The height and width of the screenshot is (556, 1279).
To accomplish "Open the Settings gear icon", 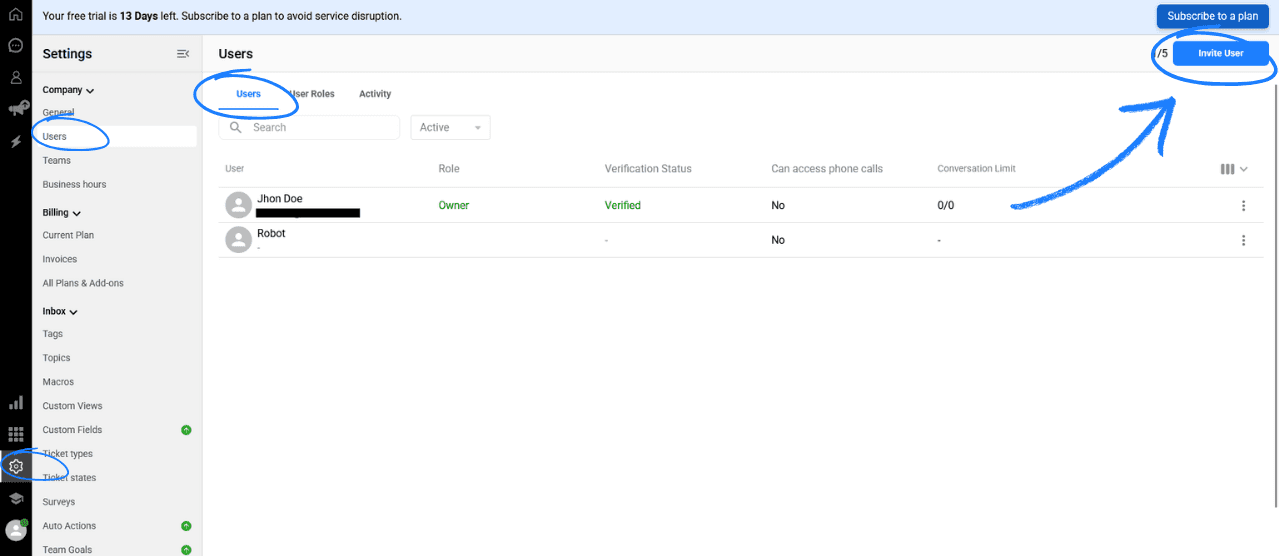I will (15, 466).
